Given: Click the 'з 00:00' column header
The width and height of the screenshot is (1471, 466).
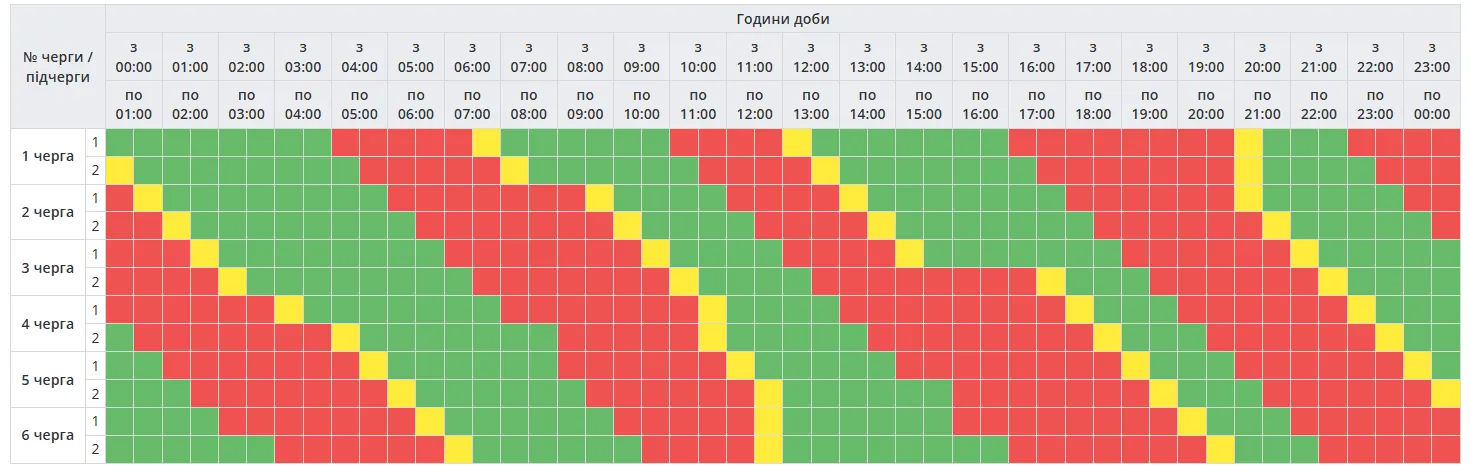Looking at the screenshot, I should 133,58.
